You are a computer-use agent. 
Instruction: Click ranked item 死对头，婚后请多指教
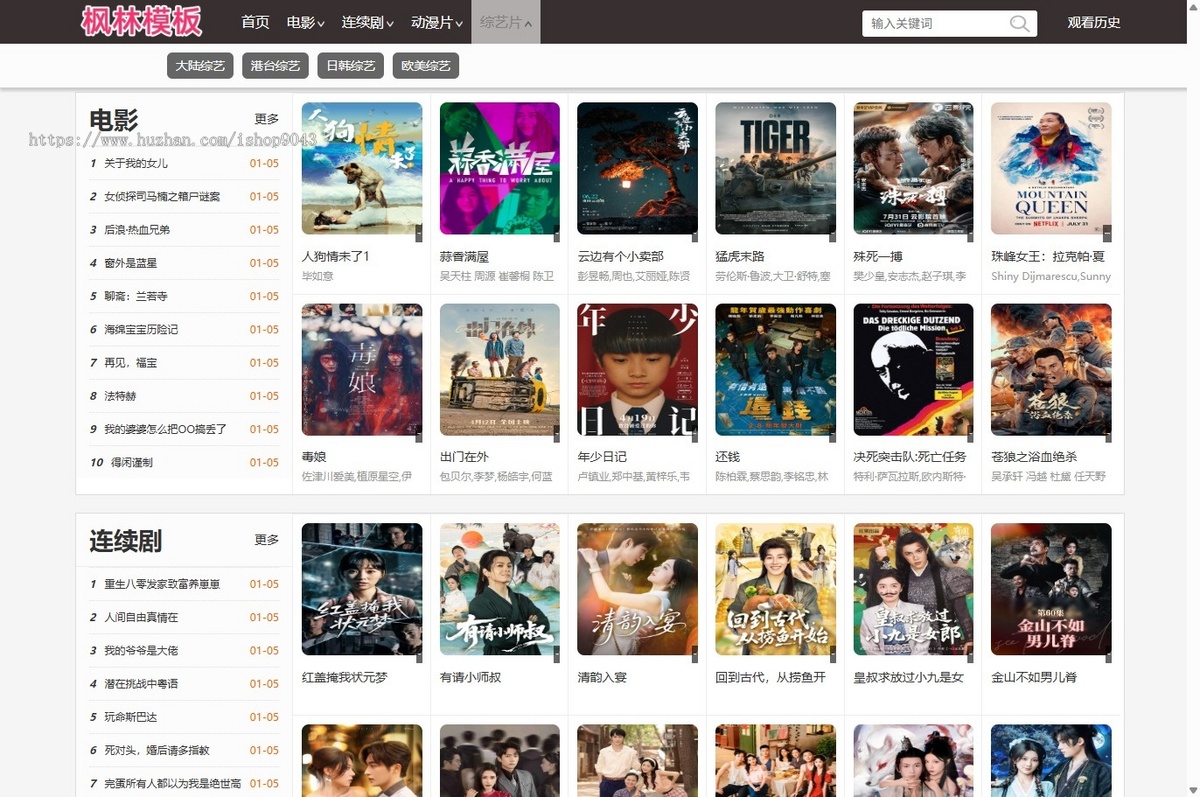click(157, 750)
